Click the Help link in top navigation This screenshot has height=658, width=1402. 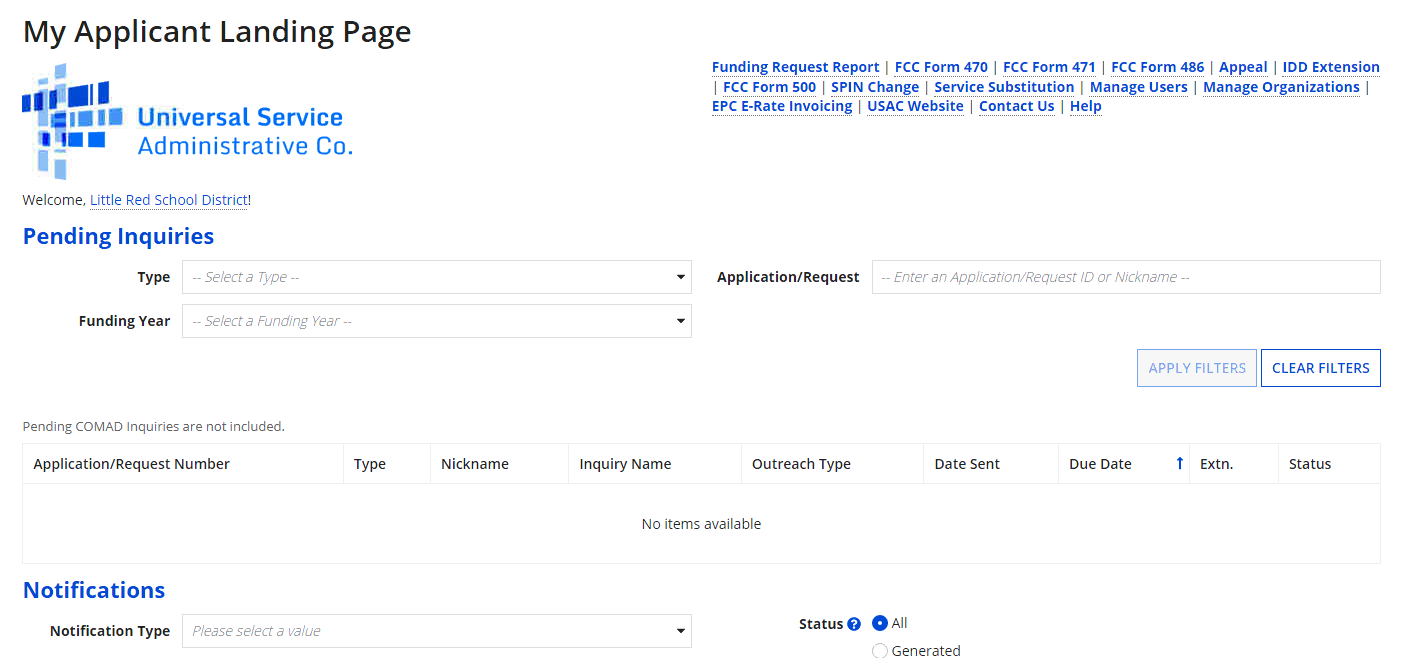pyautogui.click(x=1085, y=106)
